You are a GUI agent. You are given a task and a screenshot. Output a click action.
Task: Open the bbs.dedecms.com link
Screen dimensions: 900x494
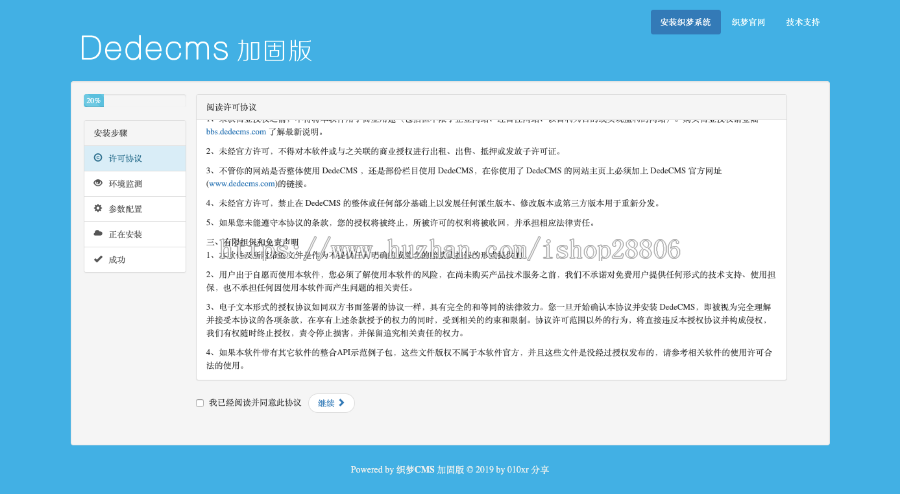[236, 131]
